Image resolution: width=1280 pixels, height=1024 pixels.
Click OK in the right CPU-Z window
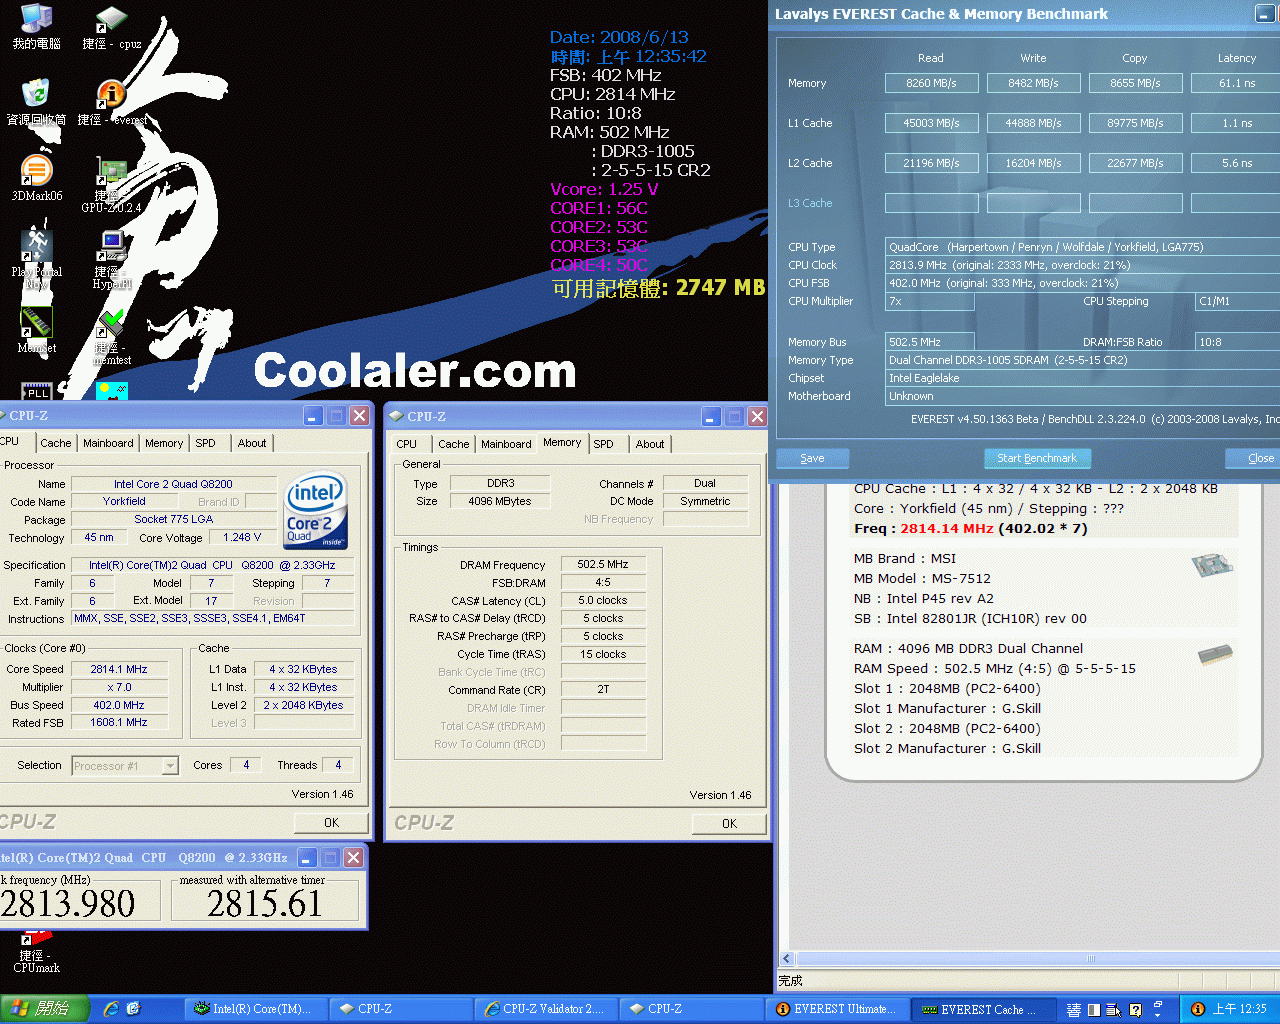[729, 824]
